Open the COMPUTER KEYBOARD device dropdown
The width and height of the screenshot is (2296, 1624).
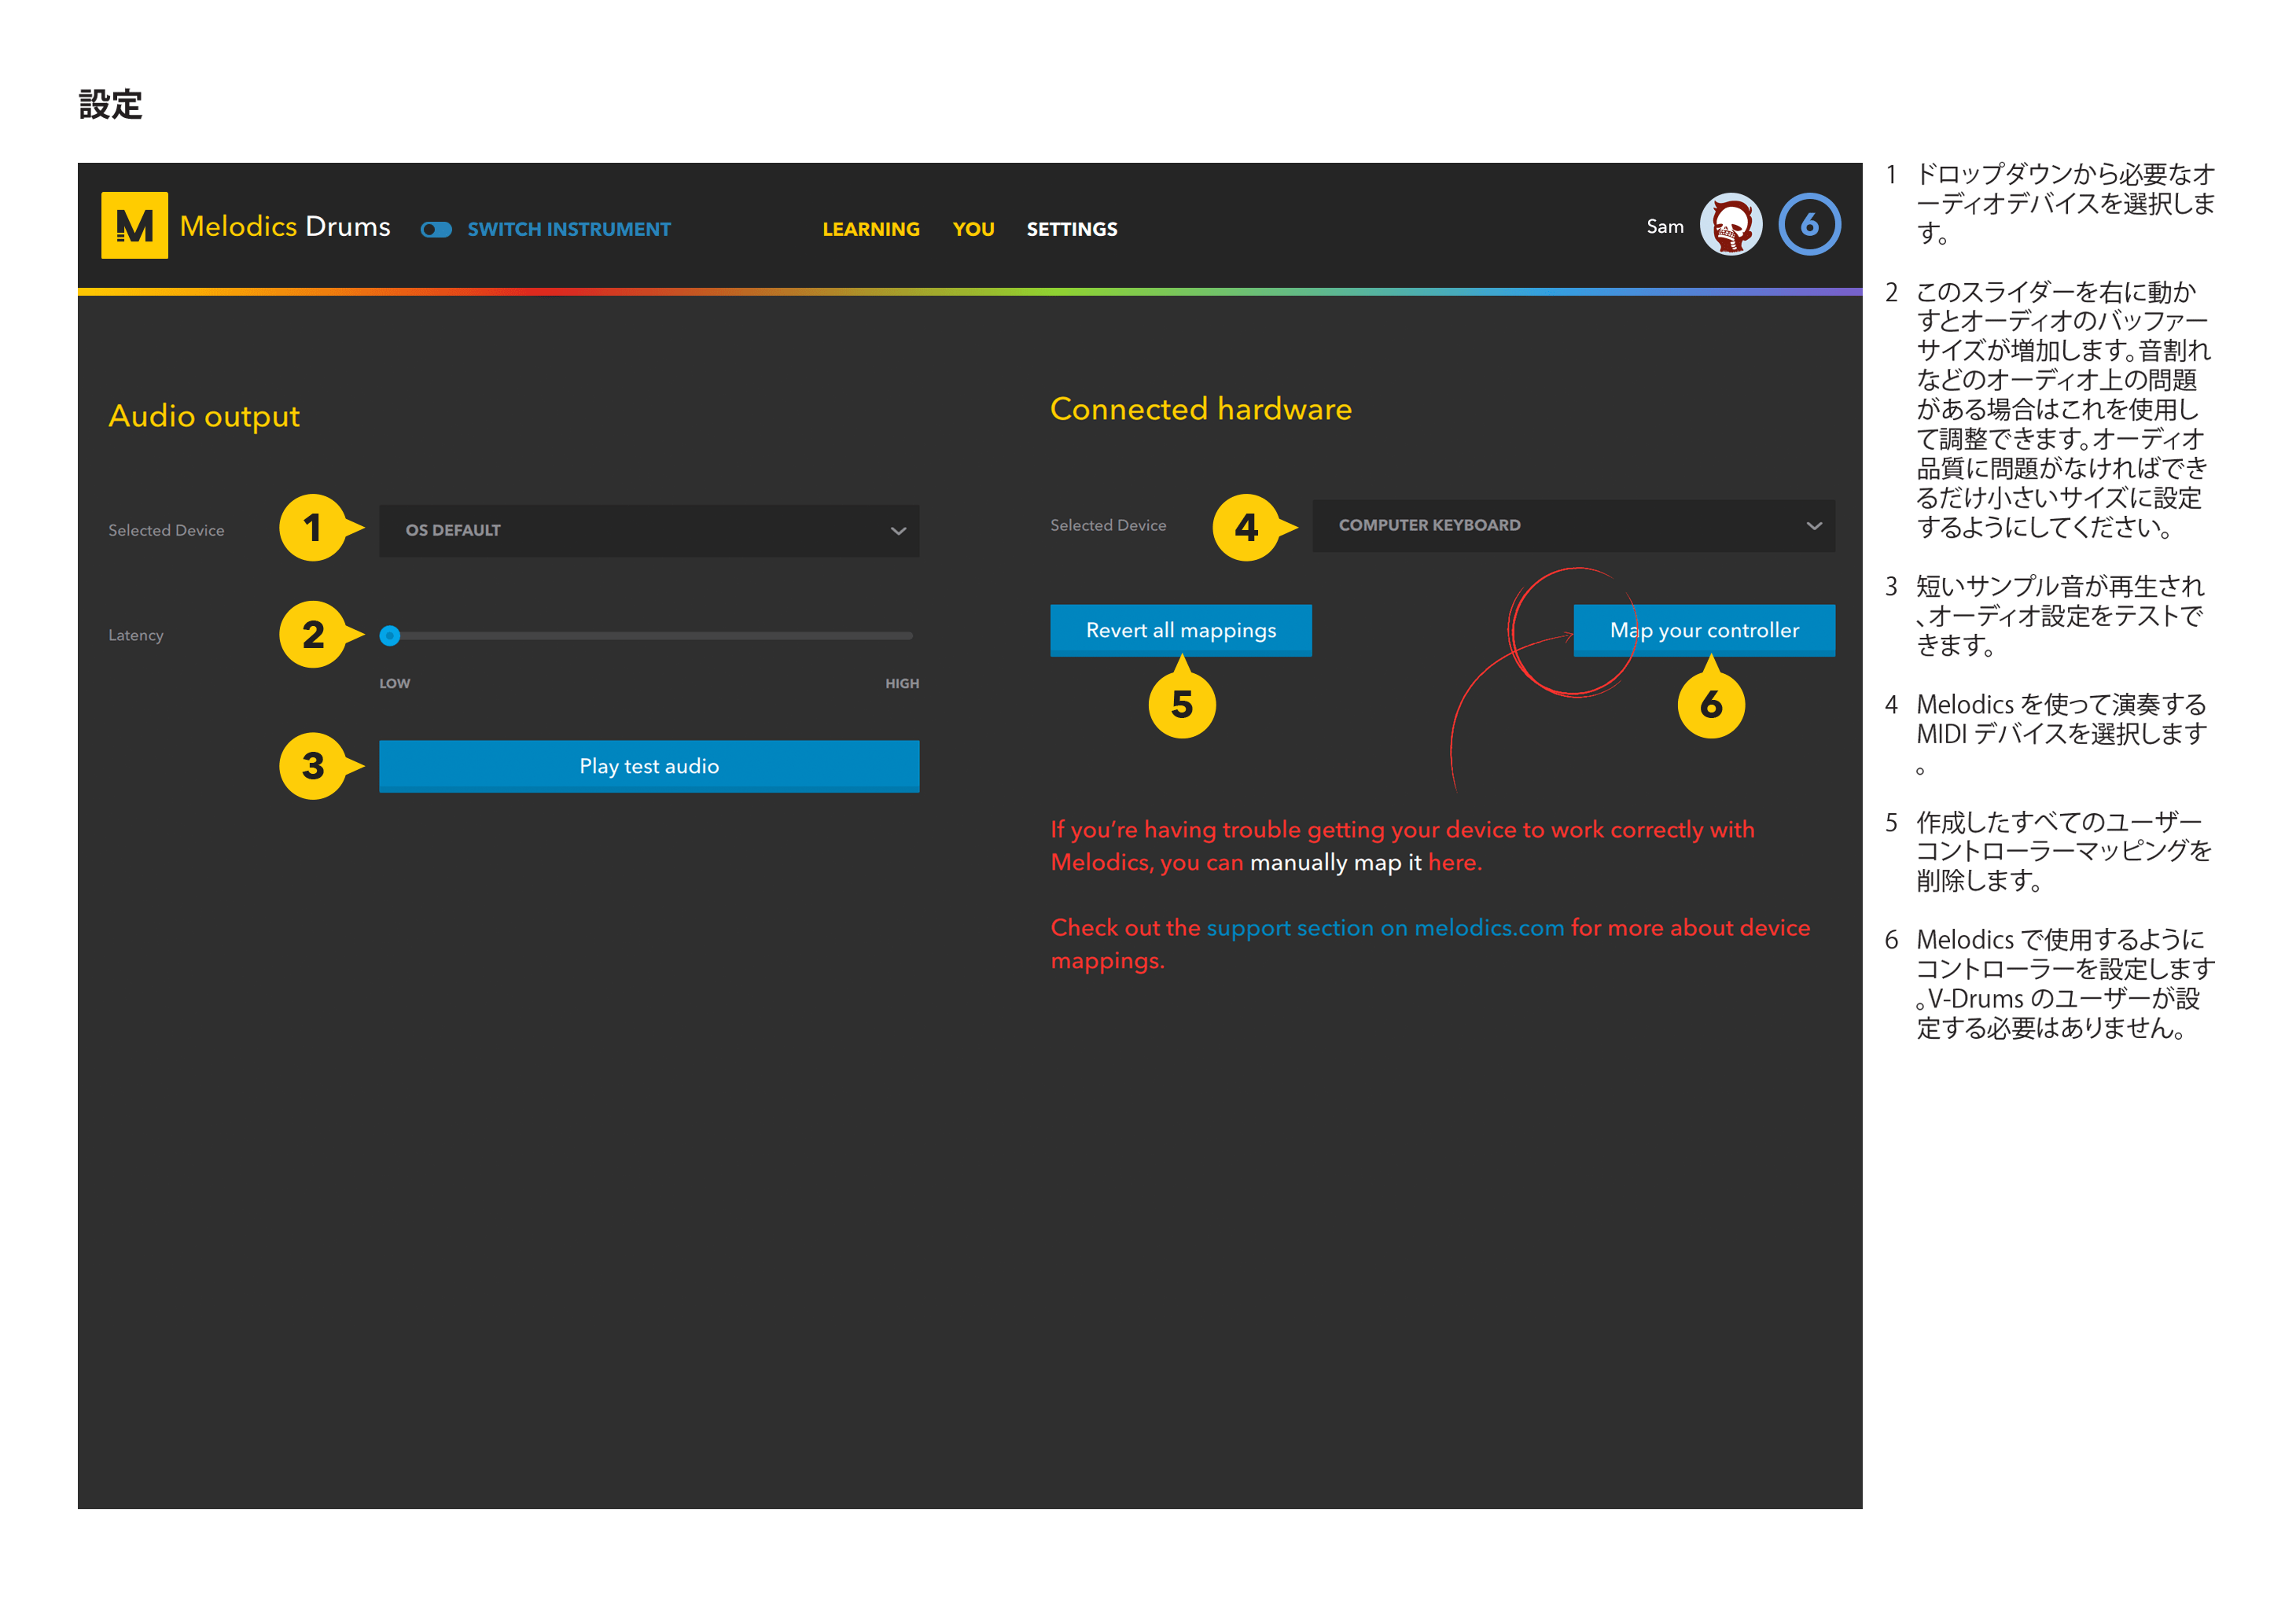tap(1574, 525)
